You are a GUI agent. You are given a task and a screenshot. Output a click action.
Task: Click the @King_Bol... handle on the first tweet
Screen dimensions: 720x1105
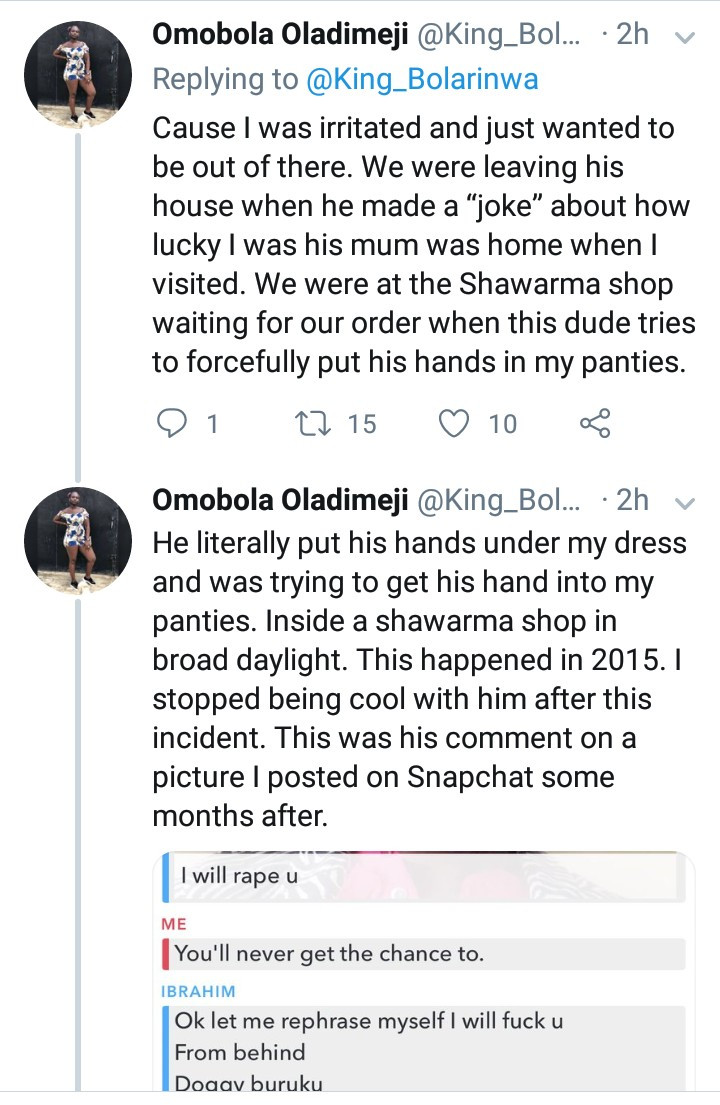497,36
